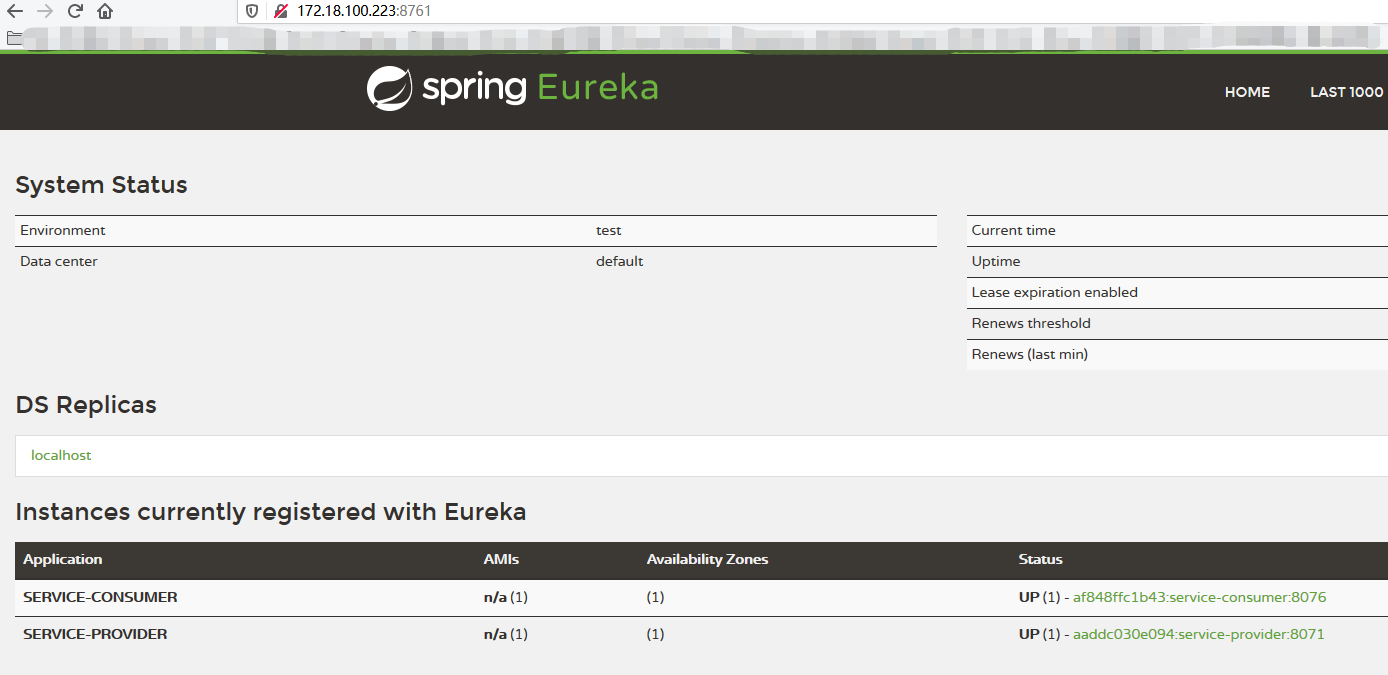Click the UP (1) status of SERVICE-PROVIDER

click(1039, 634)
